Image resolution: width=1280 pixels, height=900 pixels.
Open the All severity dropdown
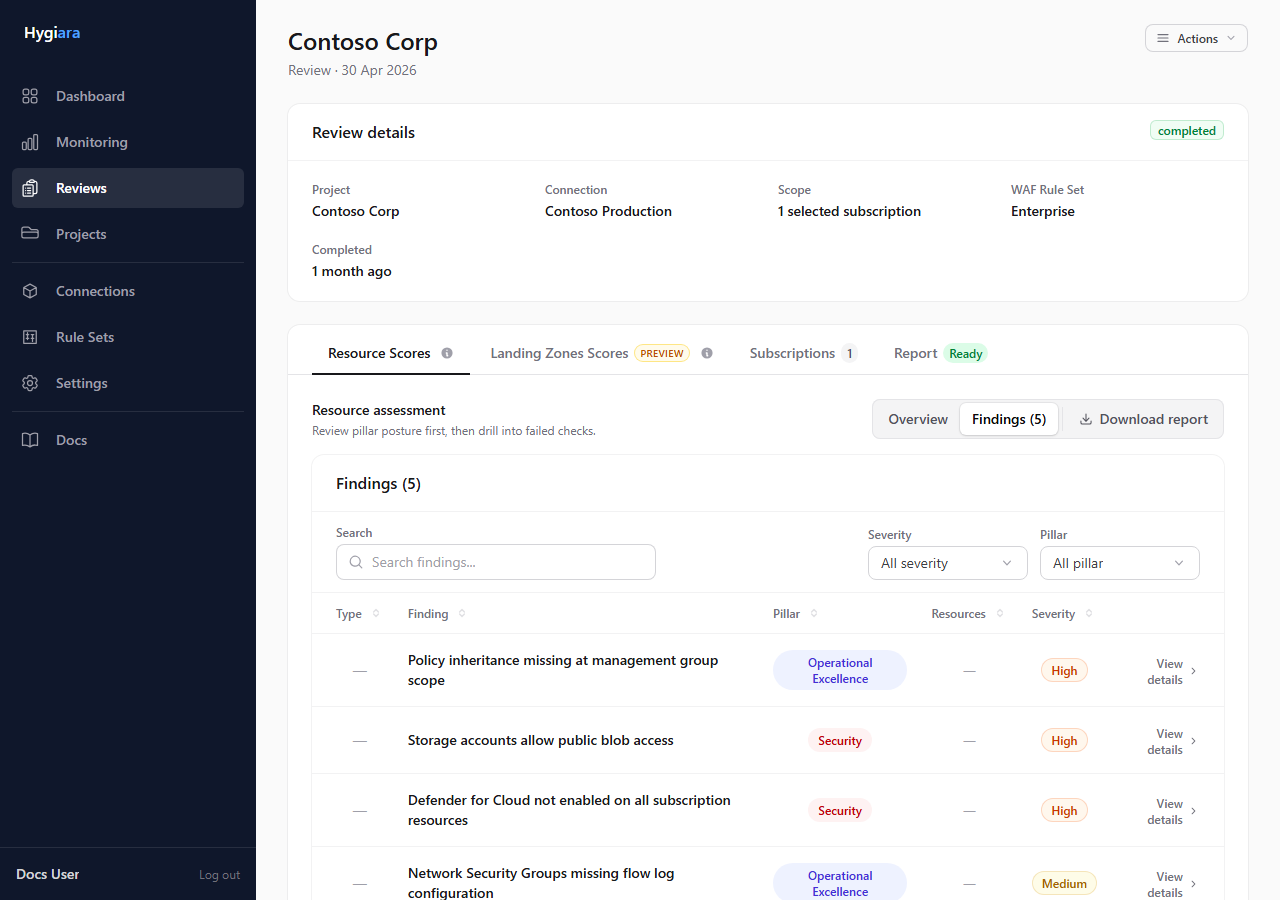click(x=948, y=563)
